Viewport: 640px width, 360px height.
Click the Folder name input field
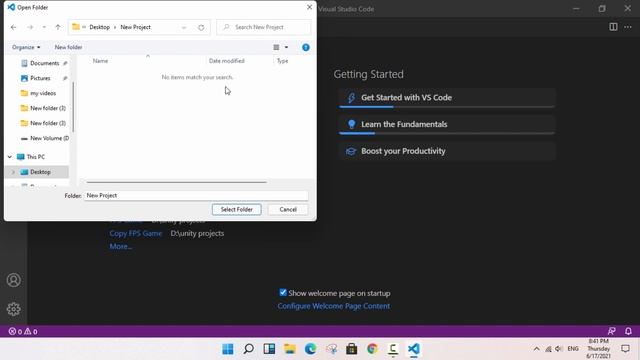tap(196, 196)
